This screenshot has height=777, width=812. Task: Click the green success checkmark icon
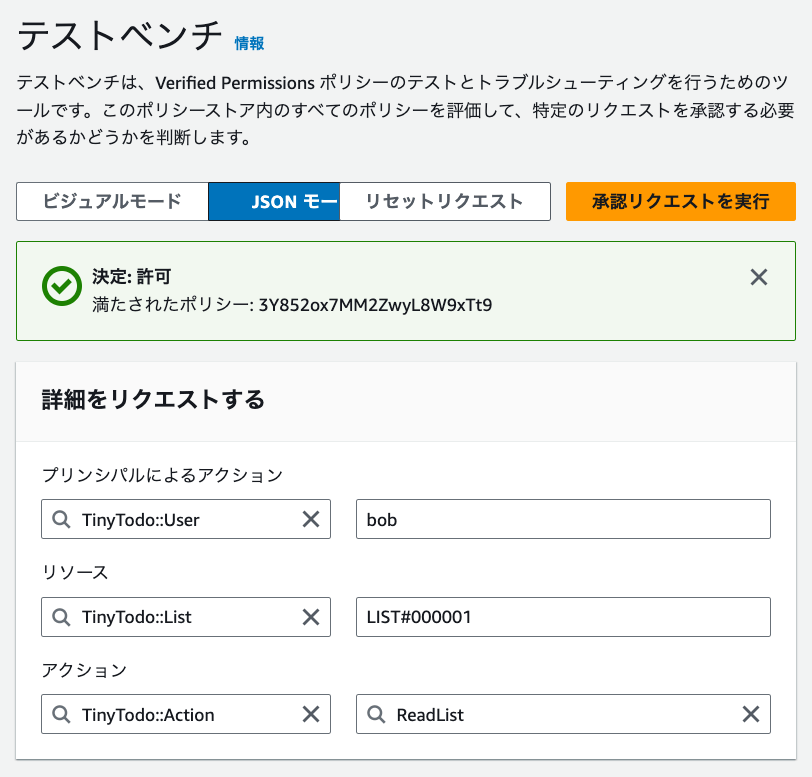[x=62, y=287]
